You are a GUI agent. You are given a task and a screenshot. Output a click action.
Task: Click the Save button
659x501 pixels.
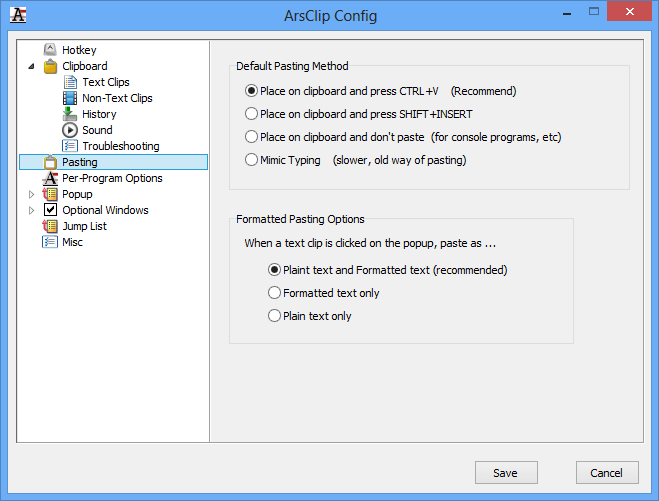[x=505, y=473]
